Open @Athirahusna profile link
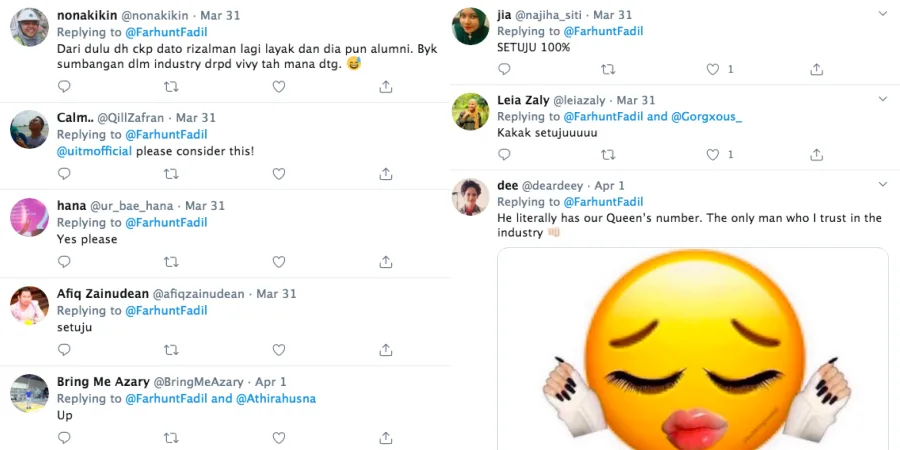Viewport: 900px width, 450px height. (276, 398)
